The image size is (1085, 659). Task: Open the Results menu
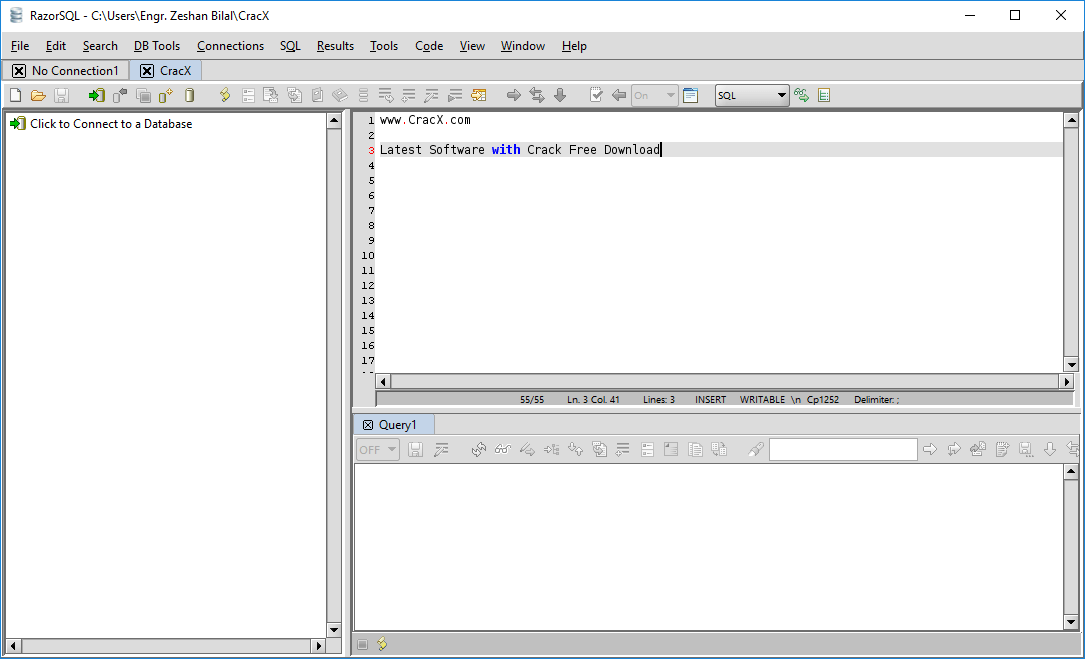click(335, 46)
